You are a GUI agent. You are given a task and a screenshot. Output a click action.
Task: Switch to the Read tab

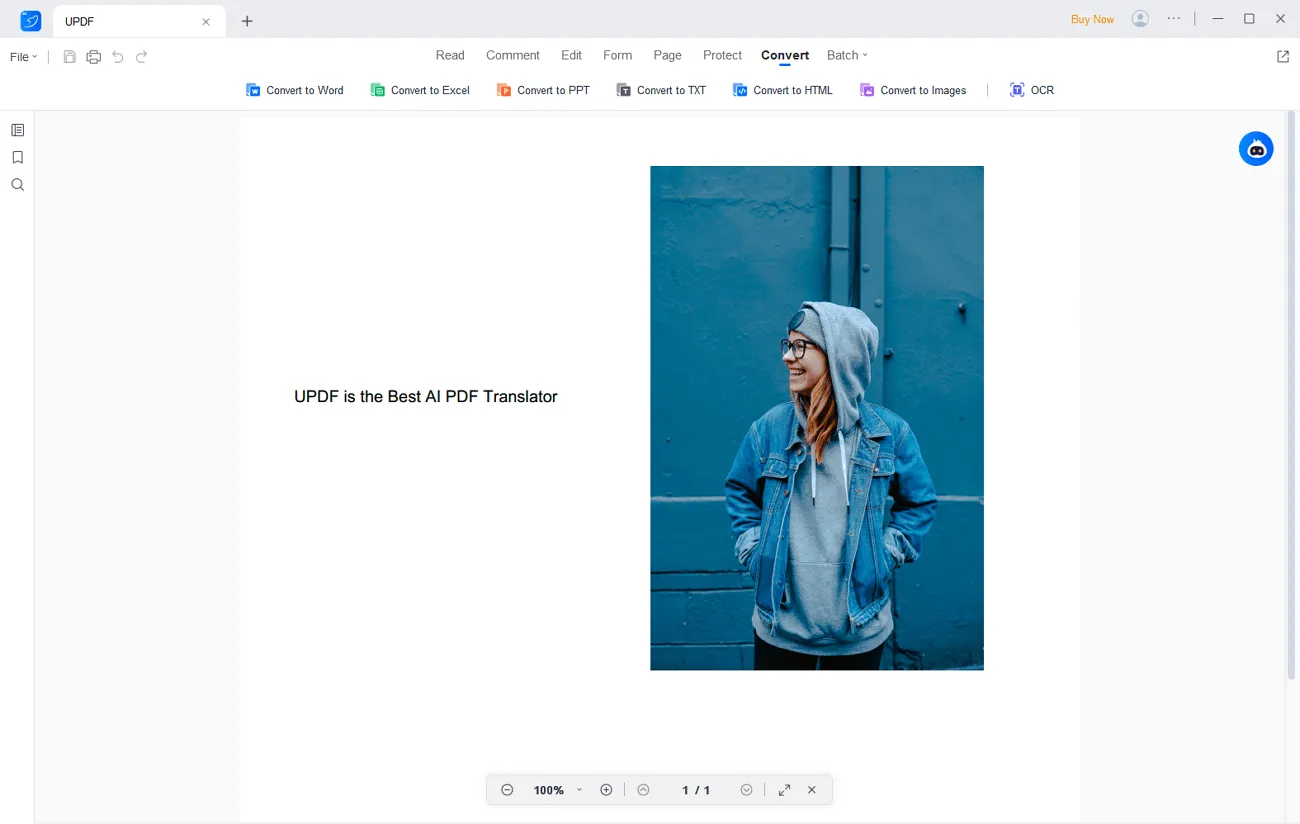point(450,55)
